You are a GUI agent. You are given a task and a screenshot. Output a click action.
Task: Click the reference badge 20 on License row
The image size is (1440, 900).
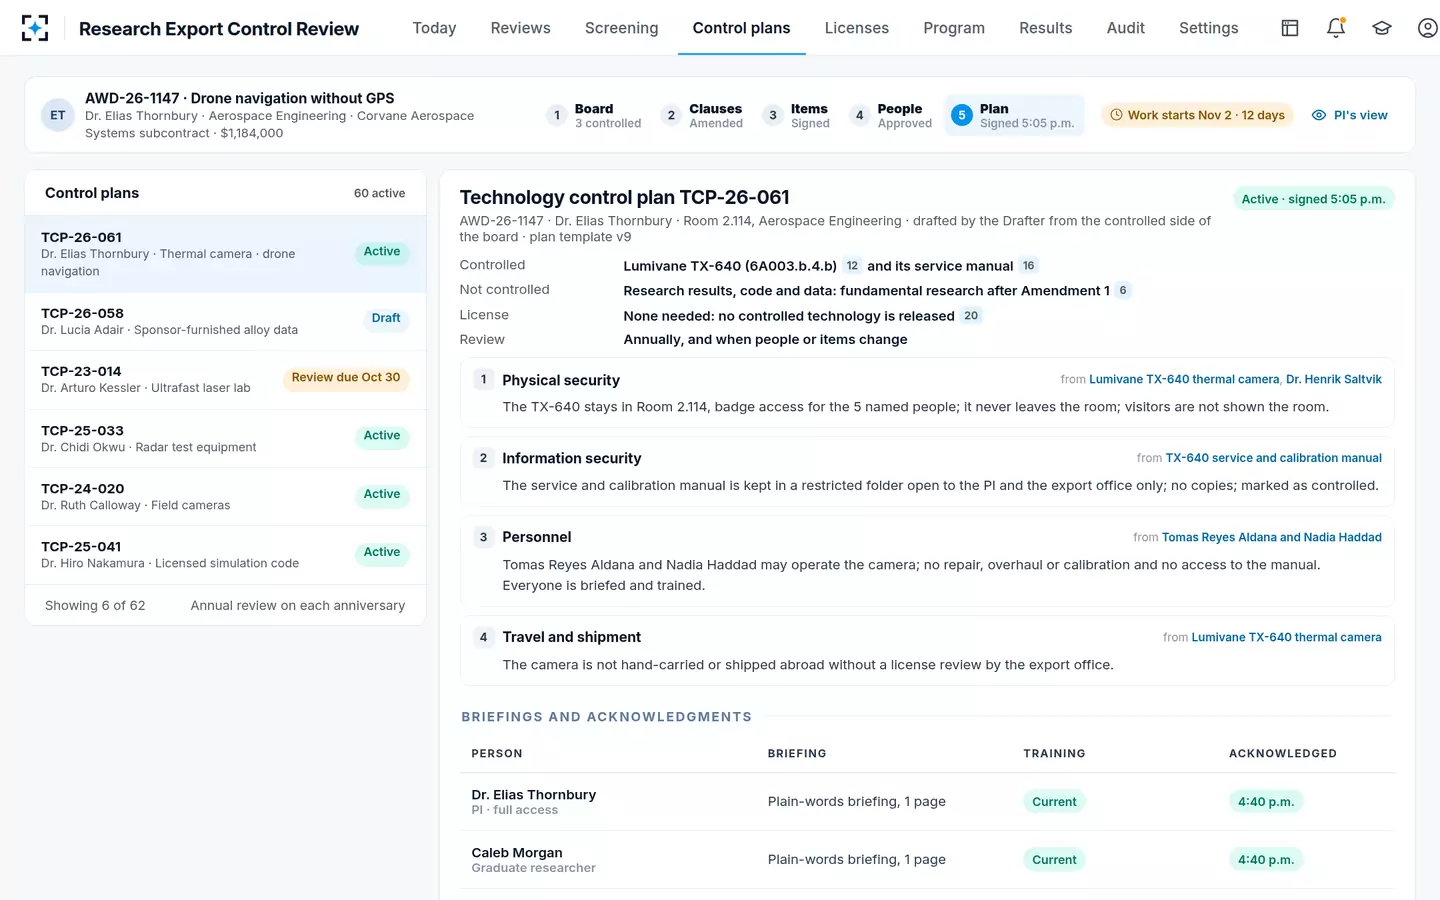(x=971, y=316)
